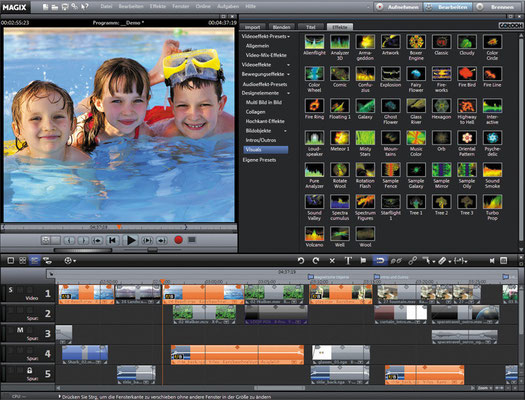Click the New Project icon in top toolbar
The width and height of the screenshot is (525, 400).
pyautogui.click(x=46, y=7)
